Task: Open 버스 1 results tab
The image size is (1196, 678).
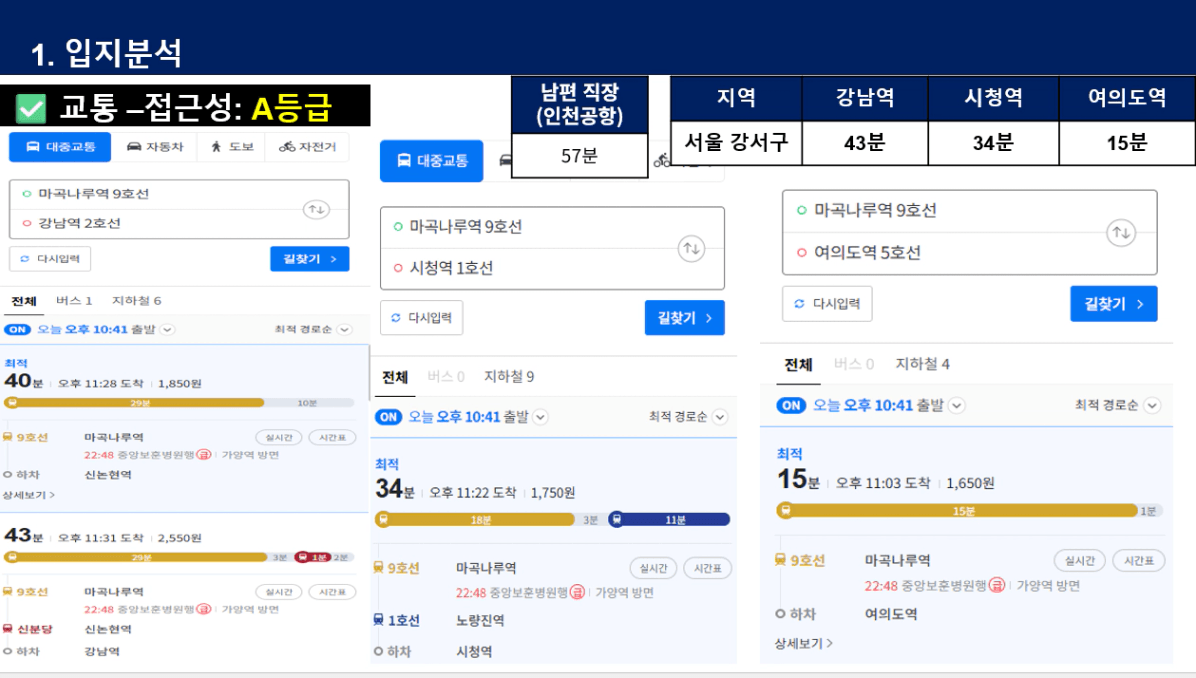Action: [x=74, y=300]
